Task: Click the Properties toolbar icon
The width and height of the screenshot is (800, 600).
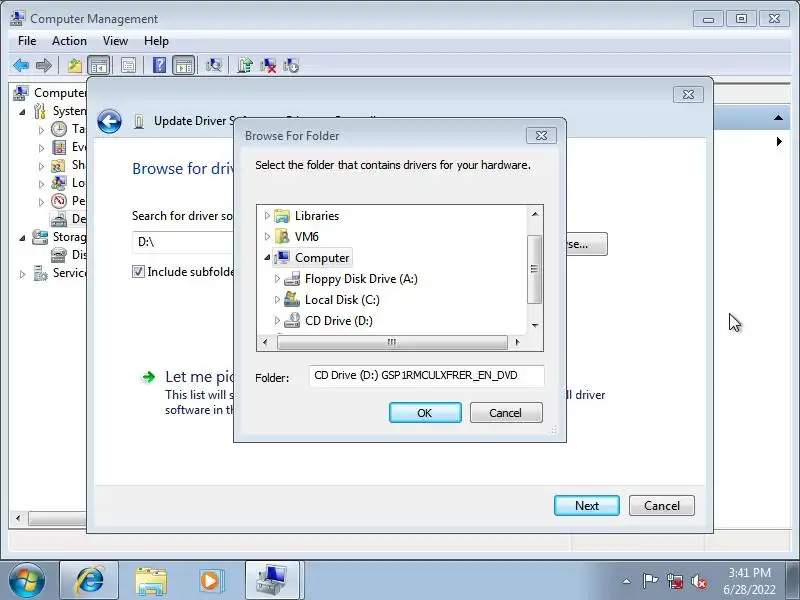Action: tap(128, 65)
